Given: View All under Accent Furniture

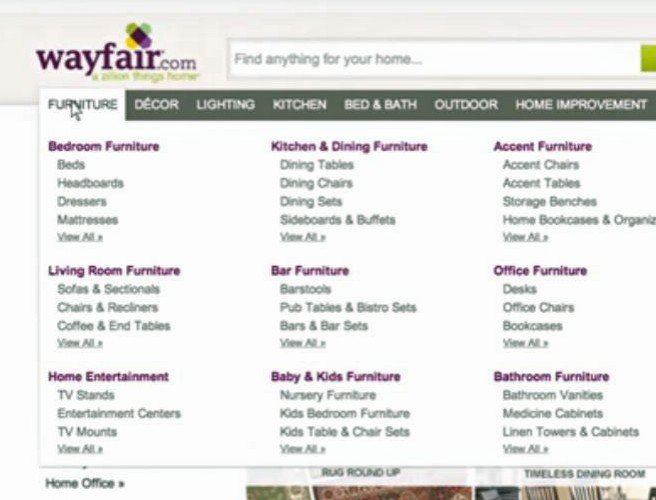Looking at the screenshot, I should pos(525,237).
